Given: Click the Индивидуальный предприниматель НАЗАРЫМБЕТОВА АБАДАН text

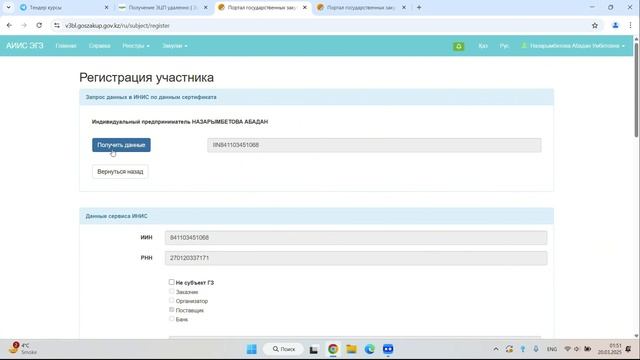Looking at the screenshot, I should 180,122.
